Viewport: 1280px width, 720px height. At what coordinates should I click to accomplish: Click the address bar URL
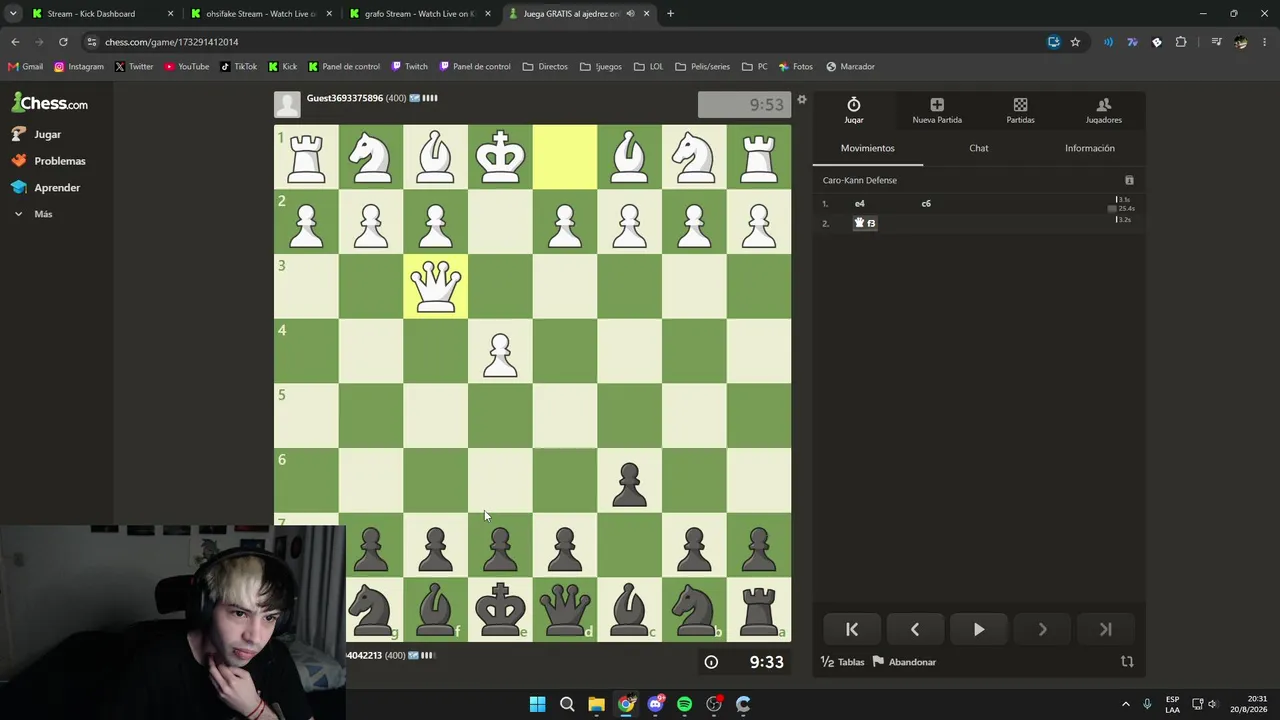coord(171,42)
